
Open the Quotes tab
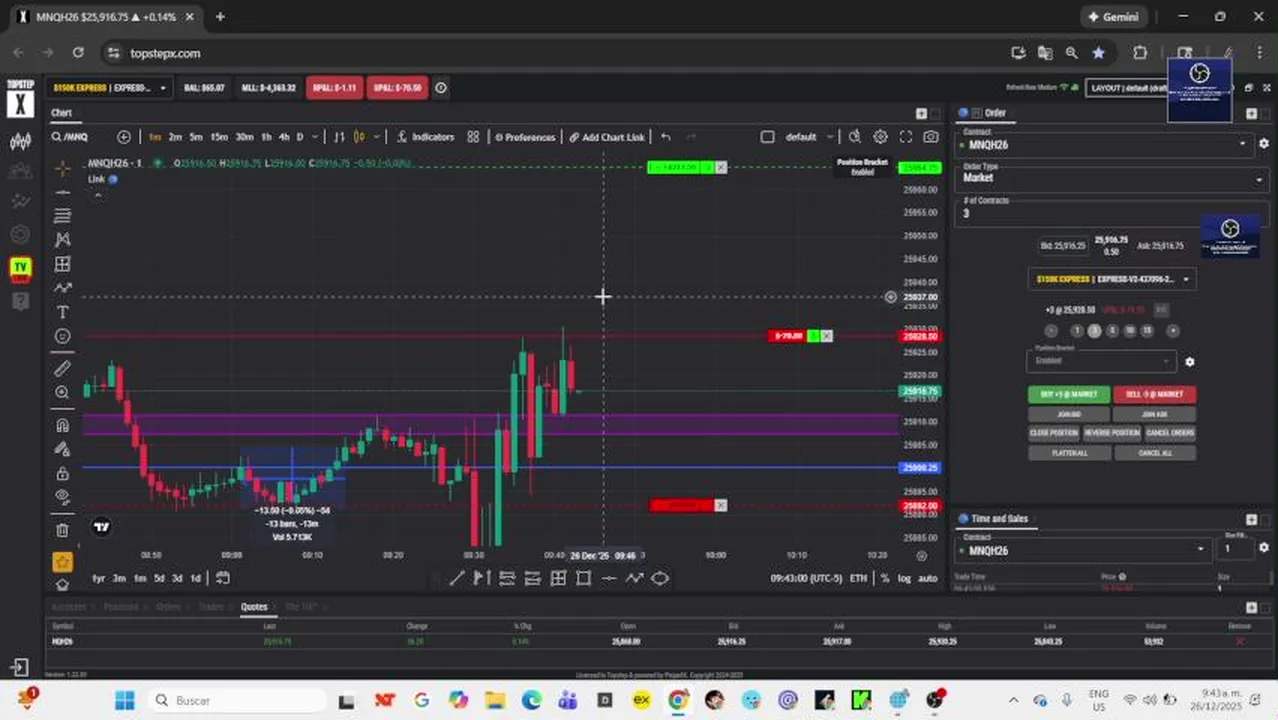254,607
